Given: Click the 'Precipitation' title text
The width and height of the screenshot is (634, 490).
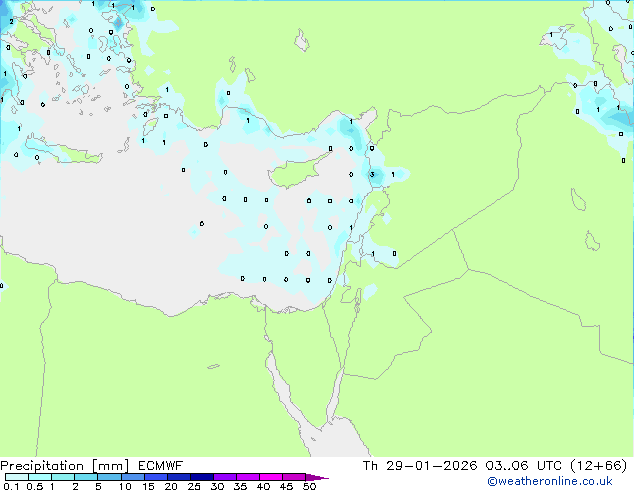Looking at the screenshot, I should (x=42, y=466).
